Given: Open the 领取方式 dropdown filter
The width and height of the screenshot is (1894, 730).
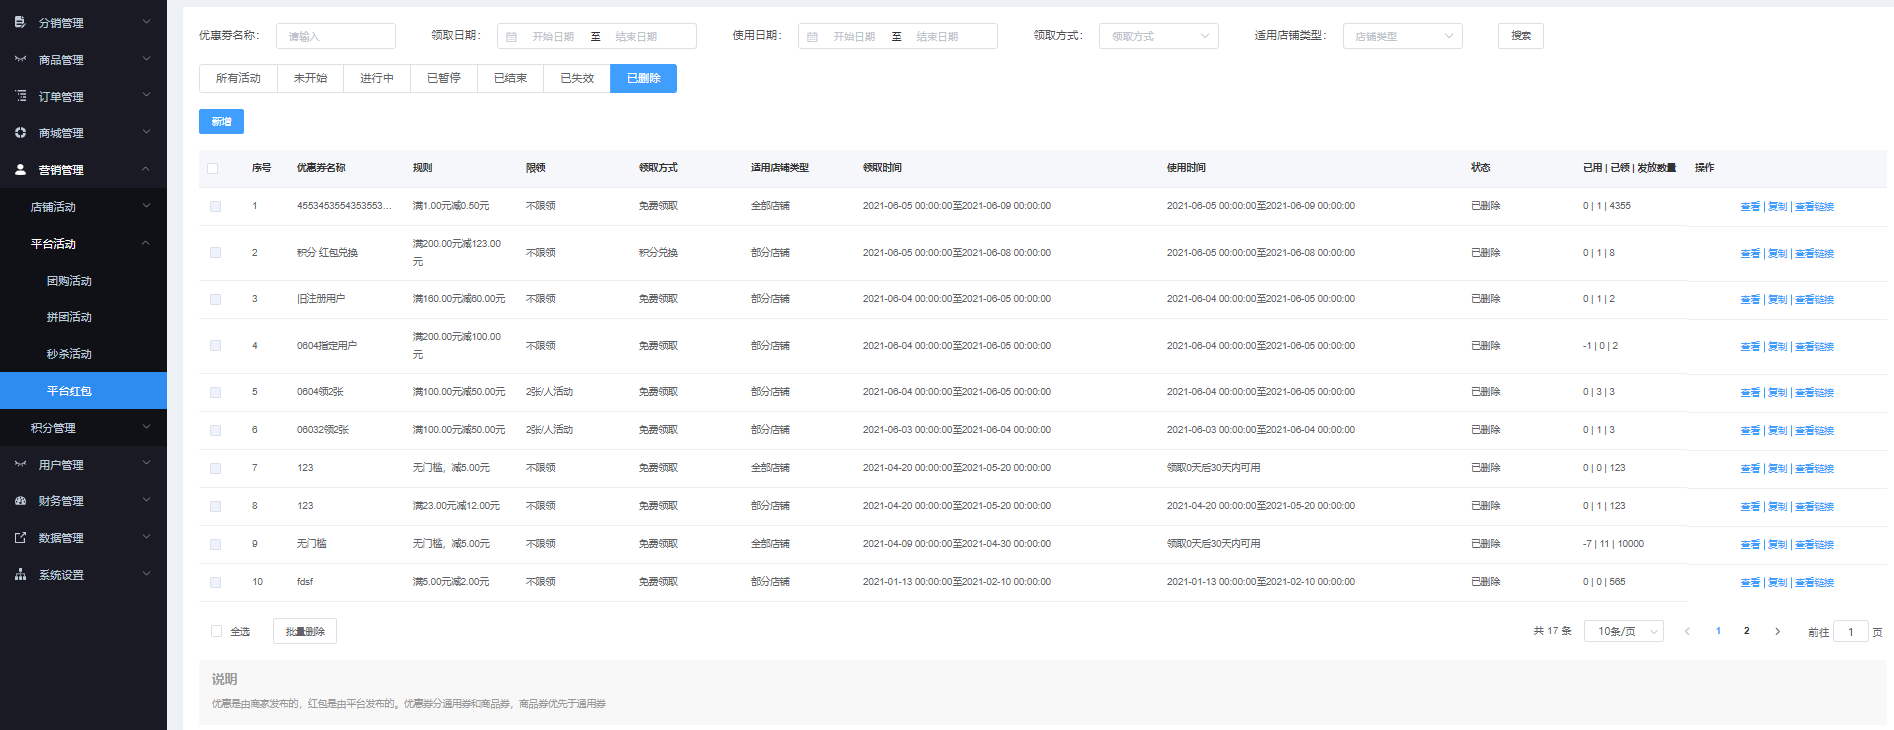Looking at the screenshot, I should click(1158, 36).
